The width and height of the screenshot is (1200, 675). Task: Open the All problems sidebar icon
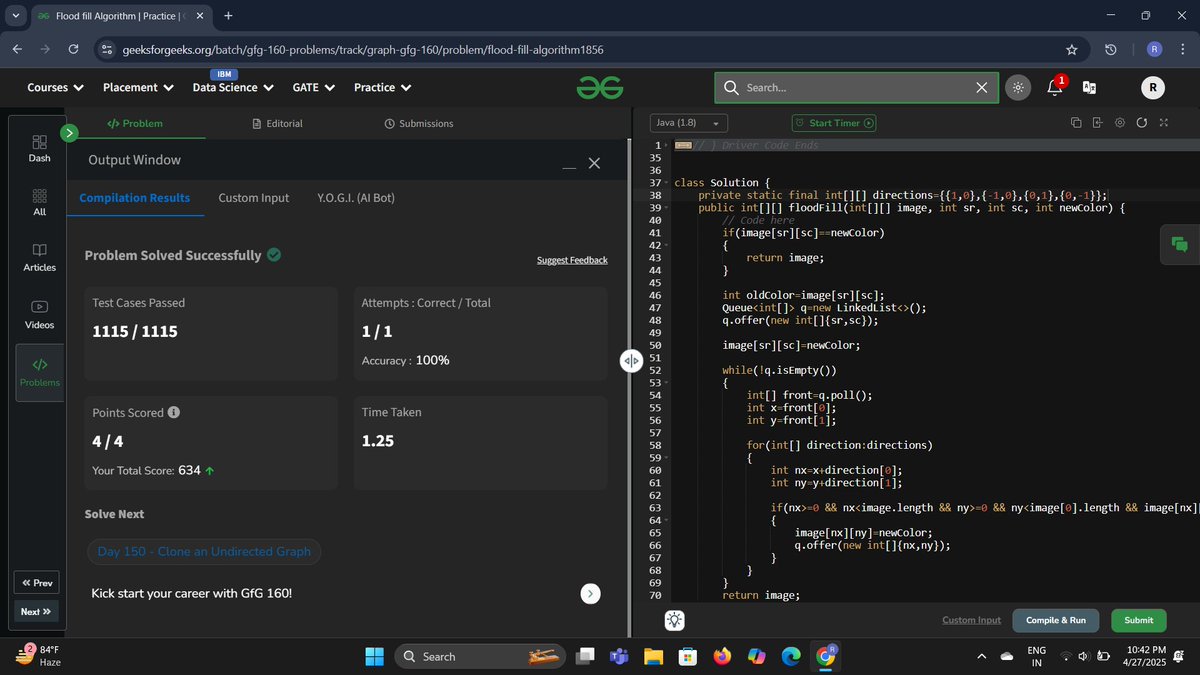(39, 202)
